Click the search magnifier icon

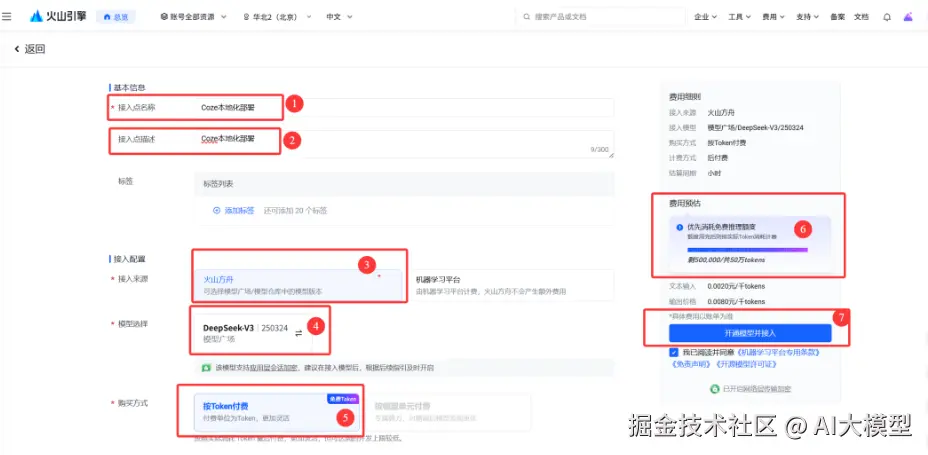point(527,17)
